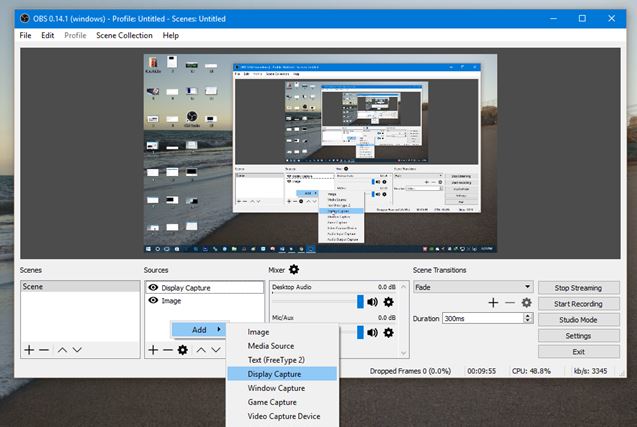
Task: Adjust the Mic/Aux volume slider
Action: 360,332
